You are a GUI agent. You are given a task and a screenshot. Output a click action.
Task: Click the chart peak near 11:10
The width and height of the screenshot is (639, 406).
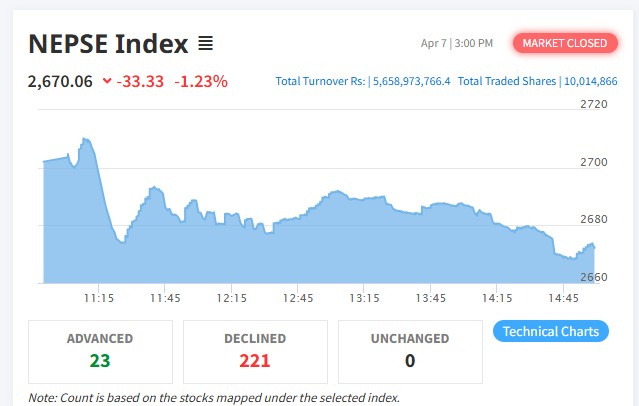pyautogui.click(x=86, y=139)
